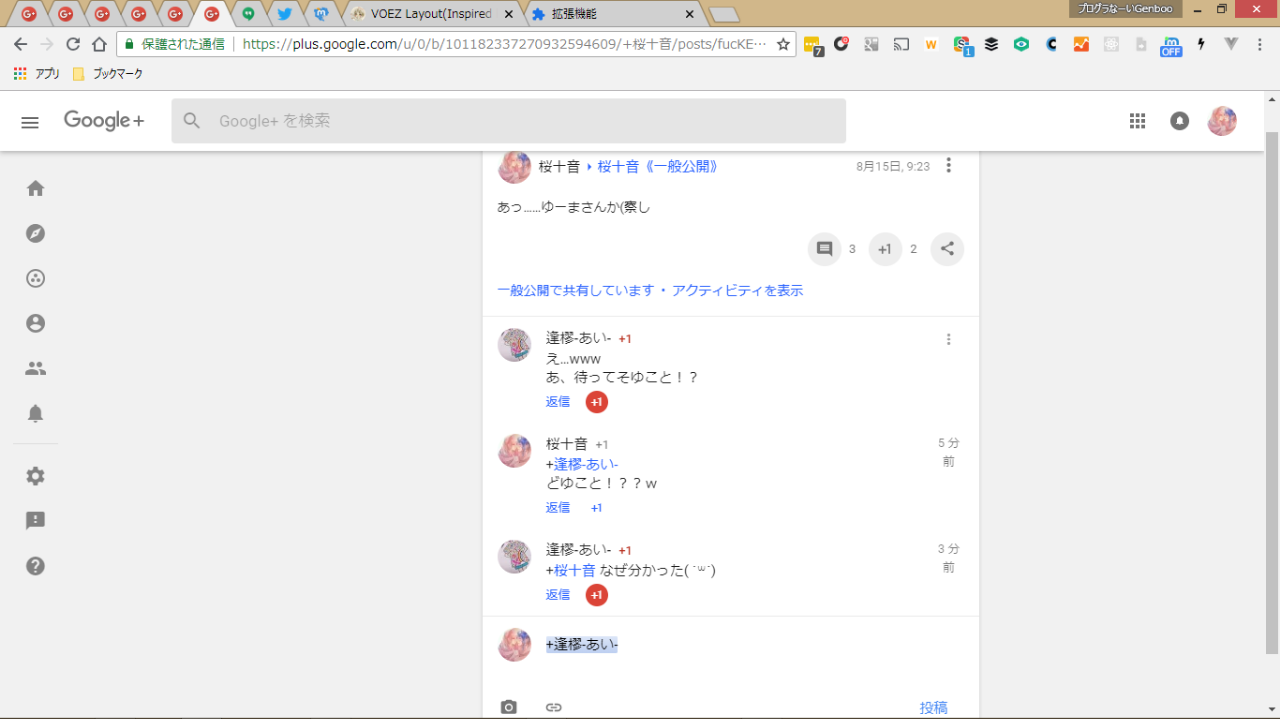
Task: Click the share icon on the post
Action: click(947, 249)
